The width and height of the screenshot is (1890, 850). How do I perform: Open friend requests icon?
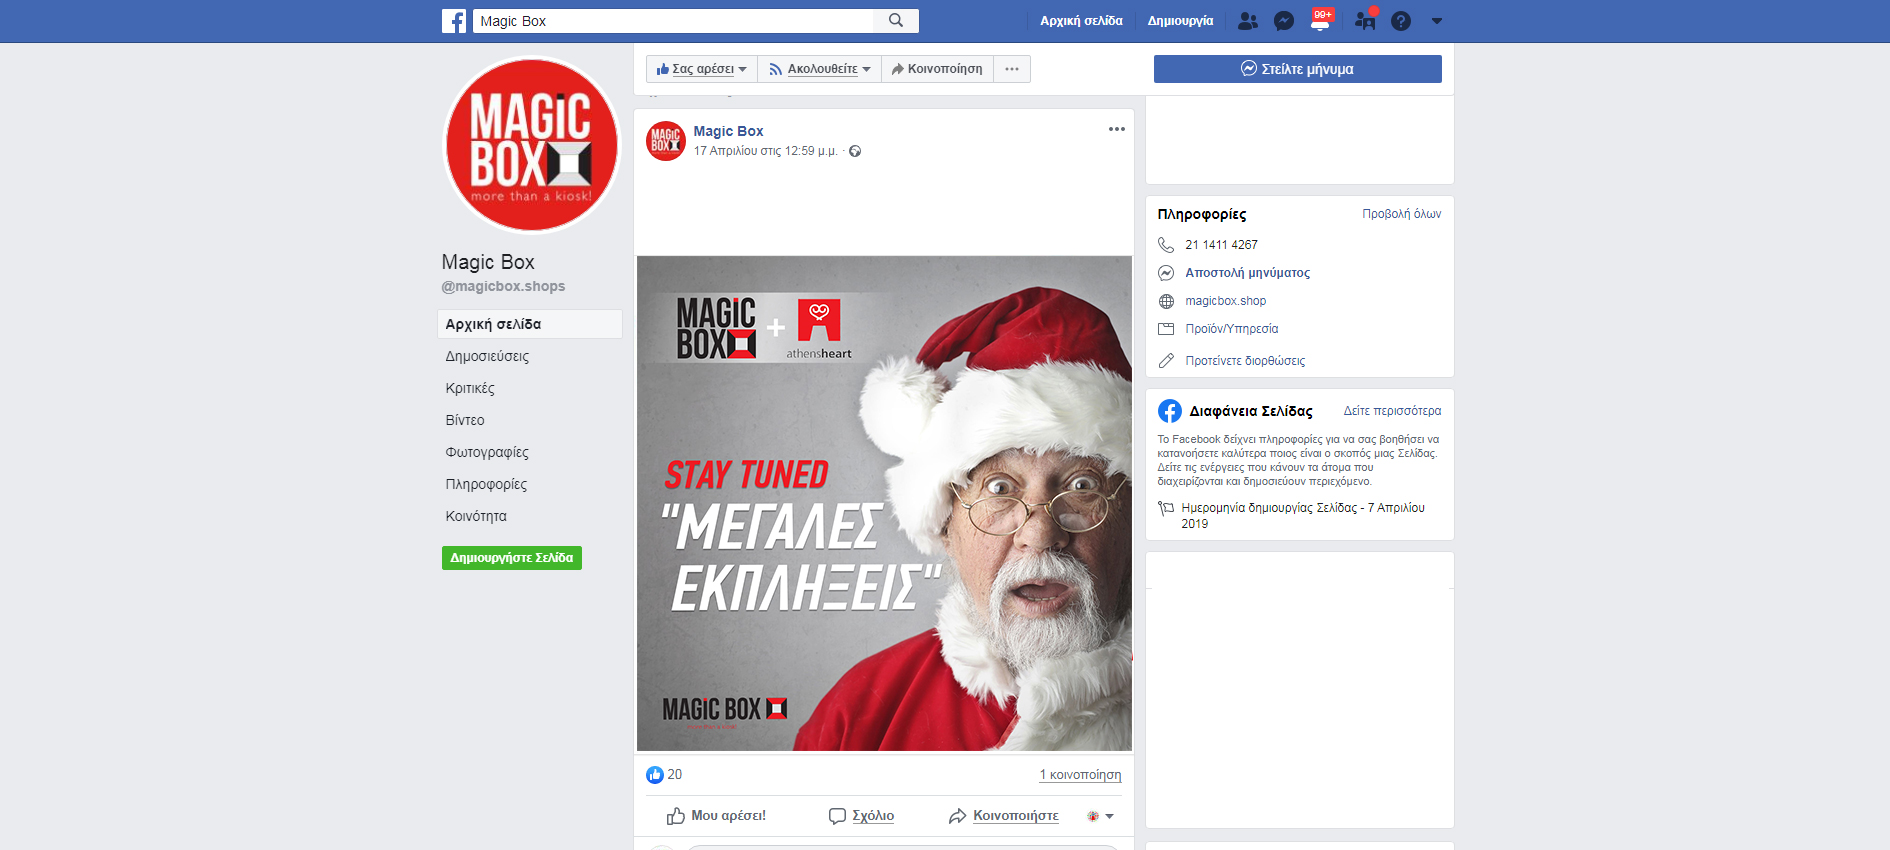pos(1247,21)
